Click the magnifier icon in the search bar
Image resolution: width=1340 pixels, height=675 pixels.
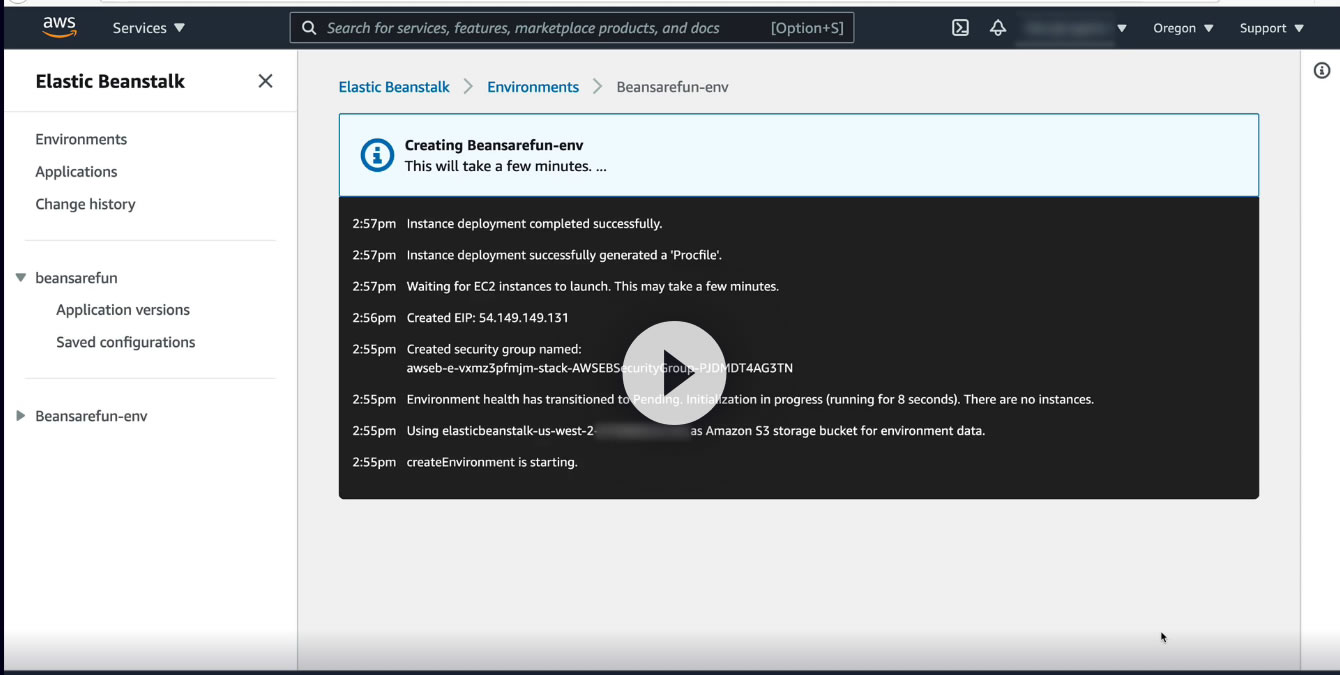(x=309, y=28)
